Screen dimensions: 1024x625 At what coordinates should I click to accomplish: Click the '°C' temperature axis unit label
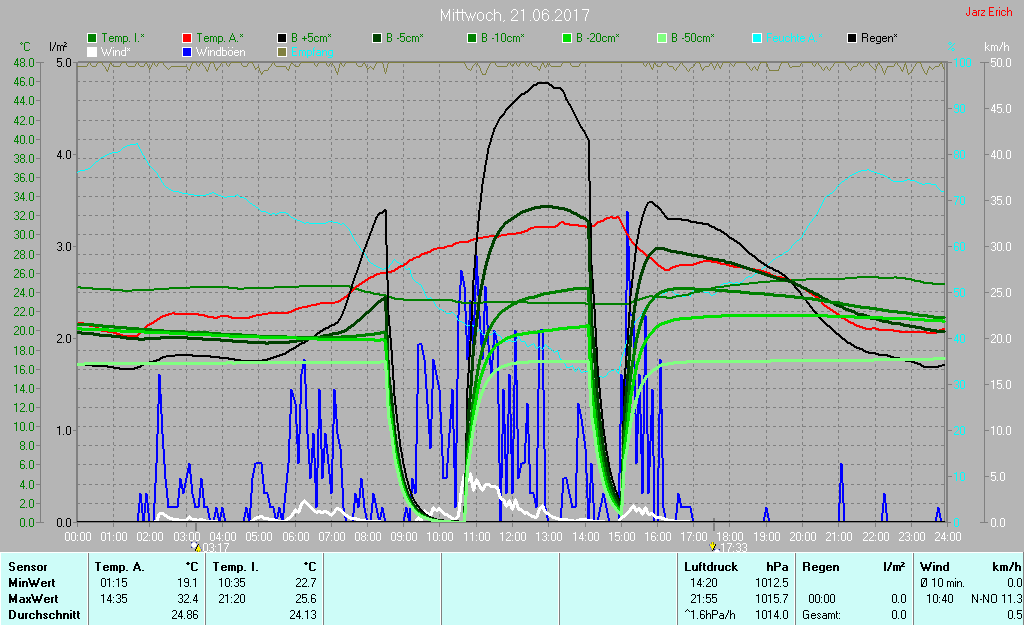[x=25, y=47]
